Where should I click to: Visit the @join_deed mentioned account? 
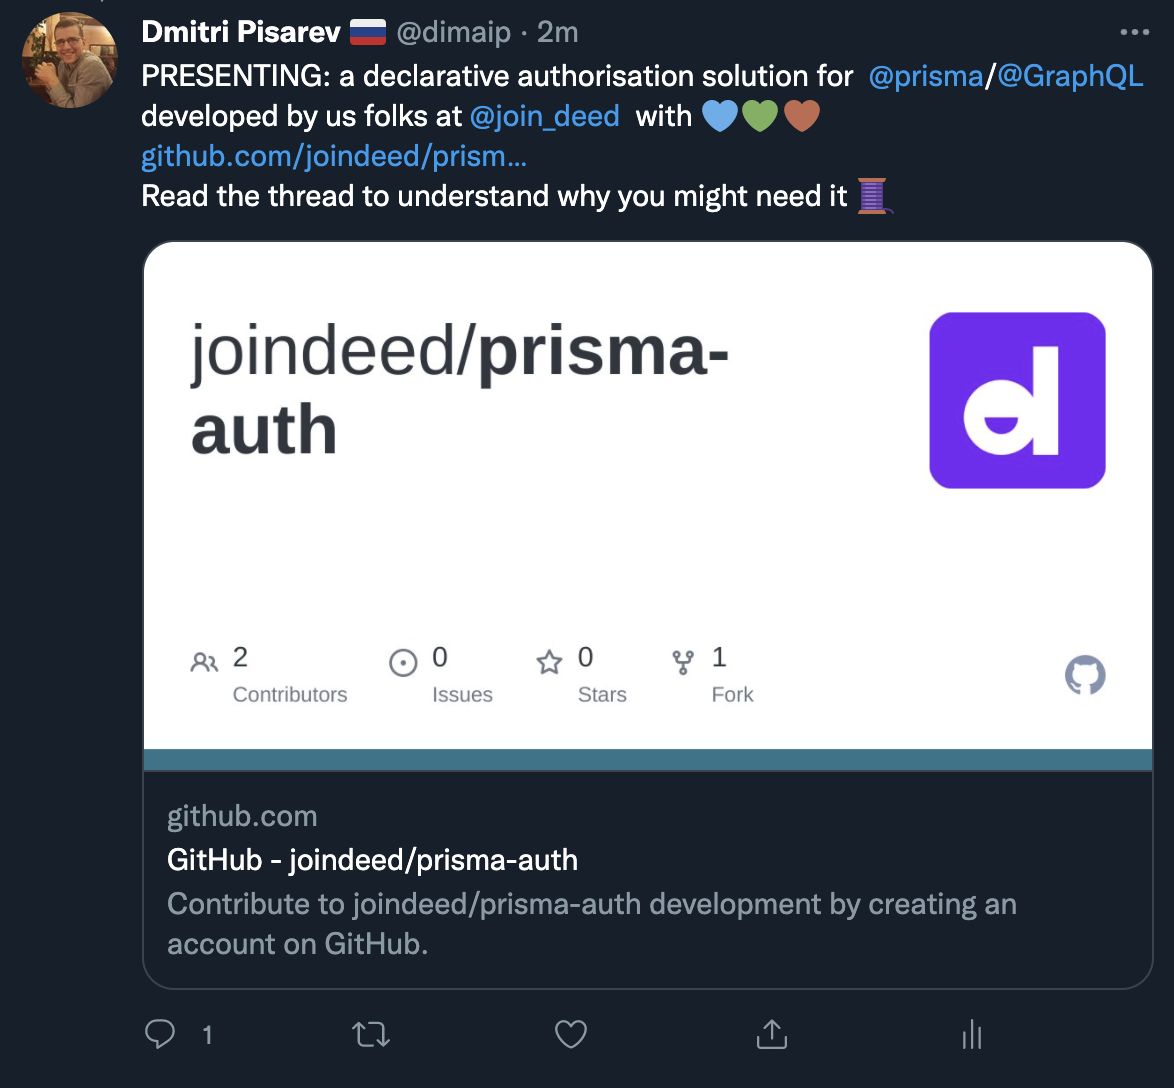click(545, 116)
